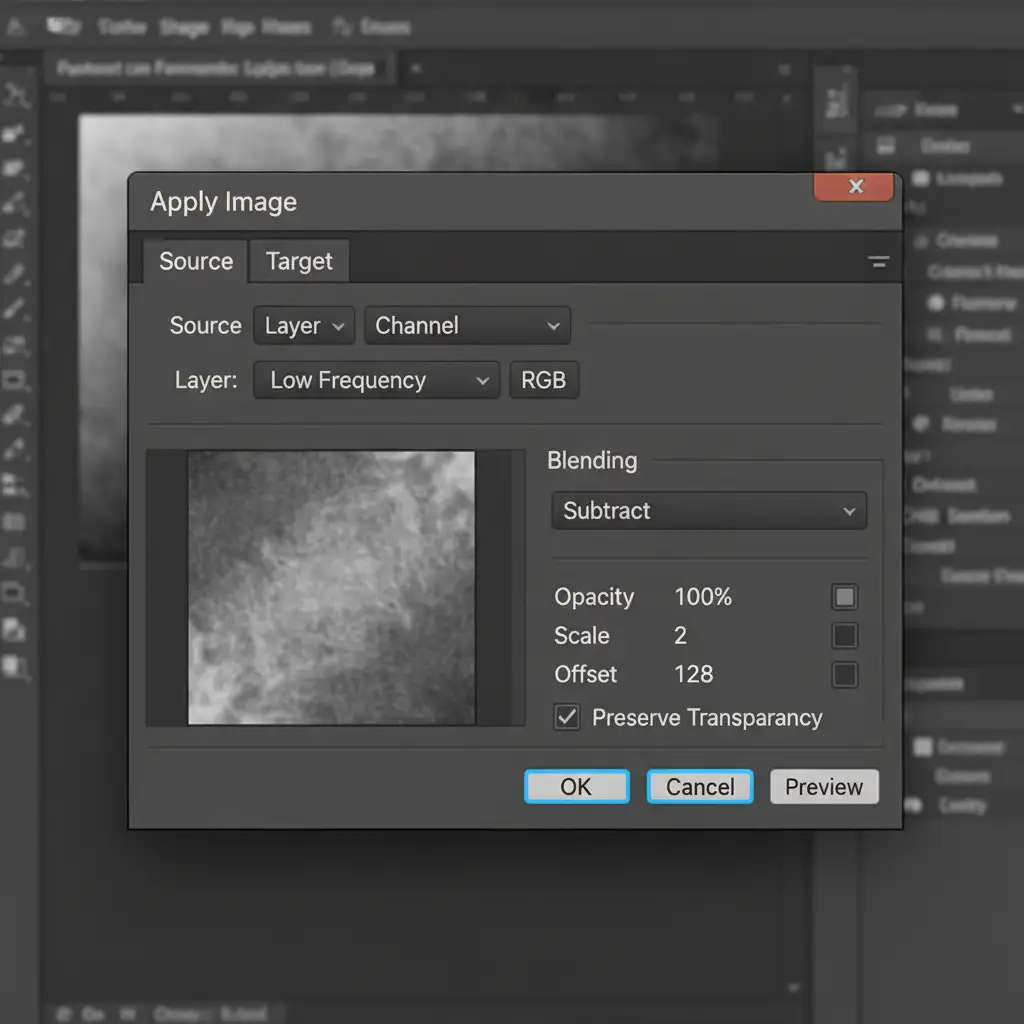The image size is (1024, 1024).
Task: Open the Source Layer dropdown
Action: [x=304, y=326]
